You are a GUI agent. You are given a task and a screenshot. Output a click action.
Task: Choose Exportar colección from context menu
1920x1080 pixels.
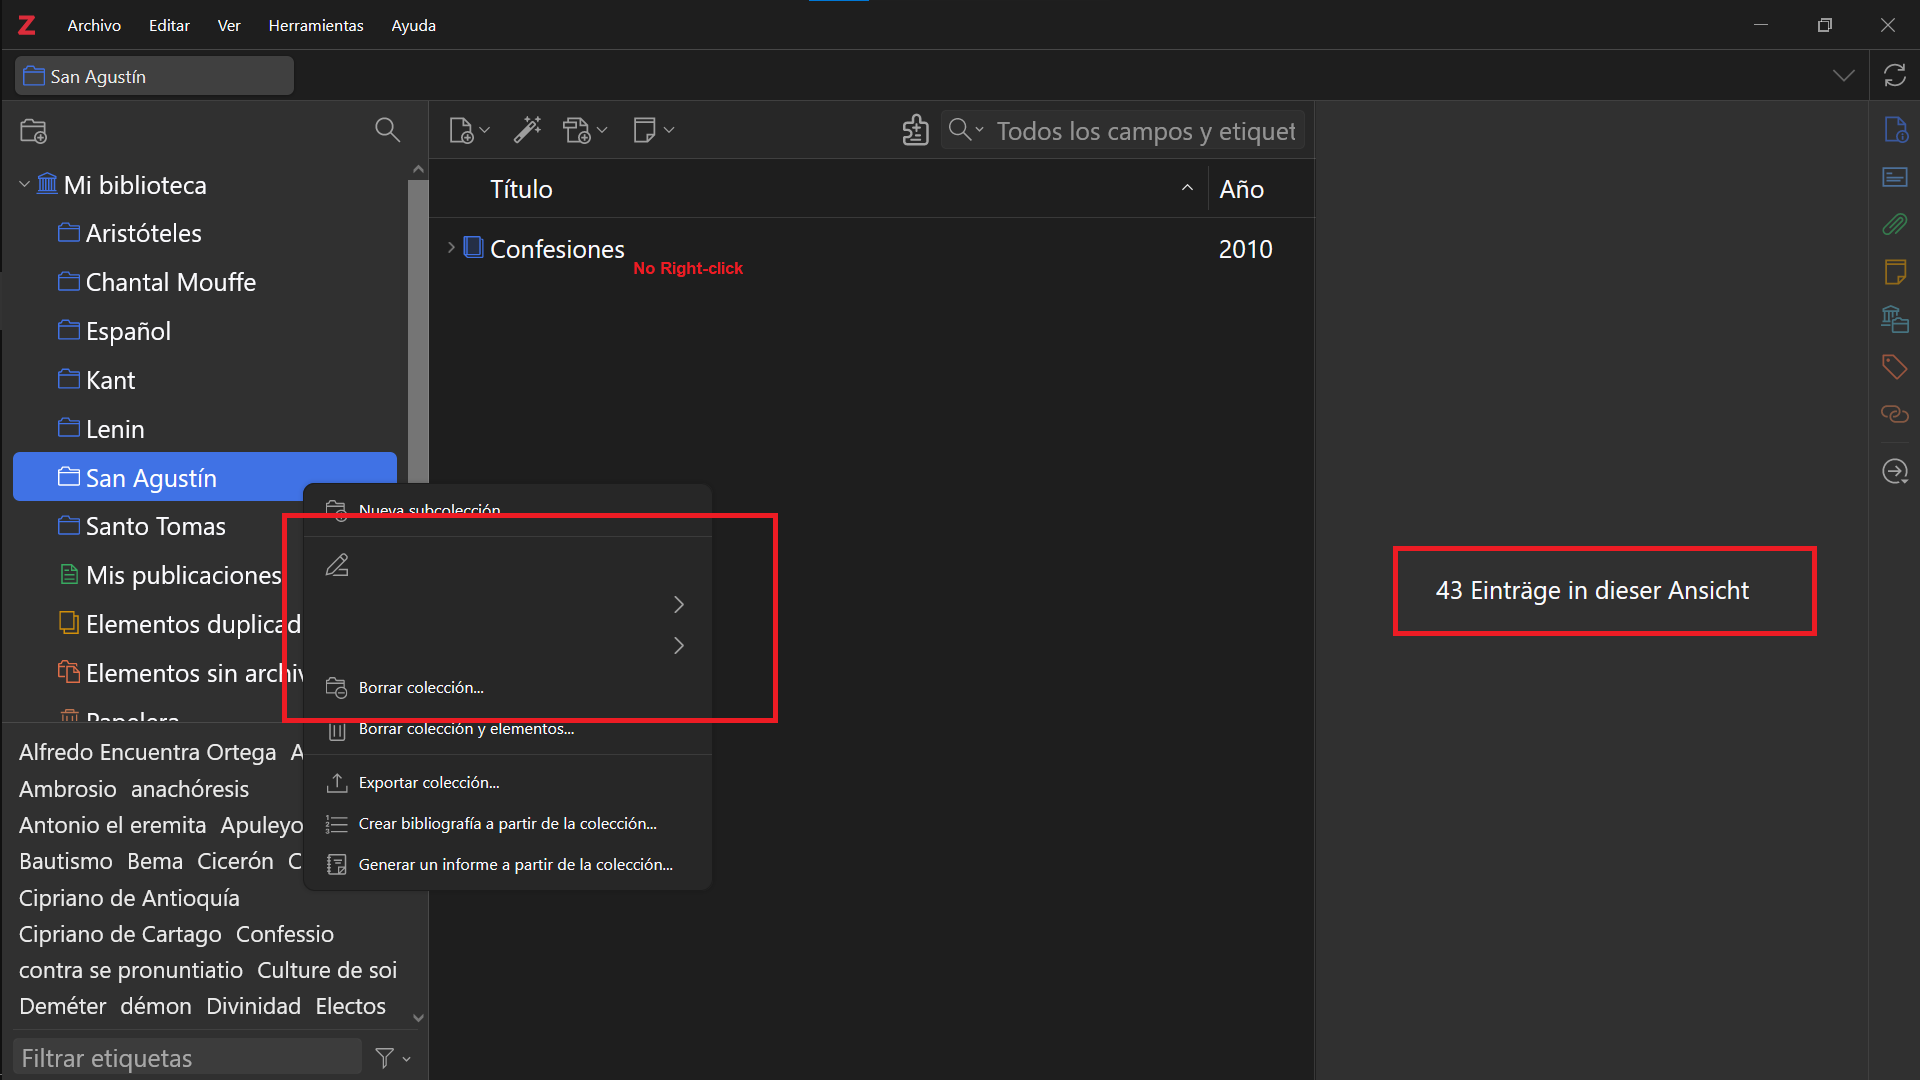click(428, 782)
